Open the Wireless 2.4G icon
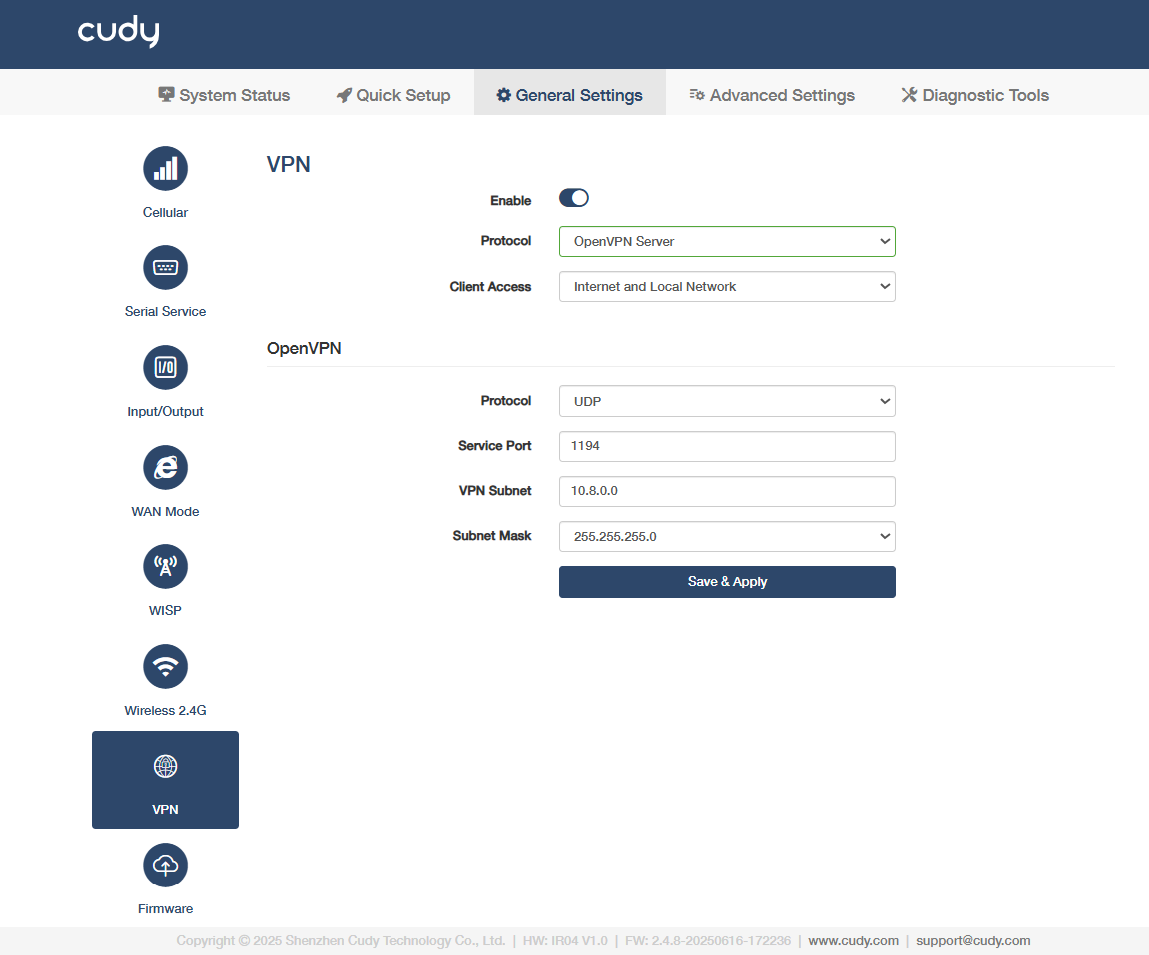This screenshot has width=1149, height=955. [165, 666]
